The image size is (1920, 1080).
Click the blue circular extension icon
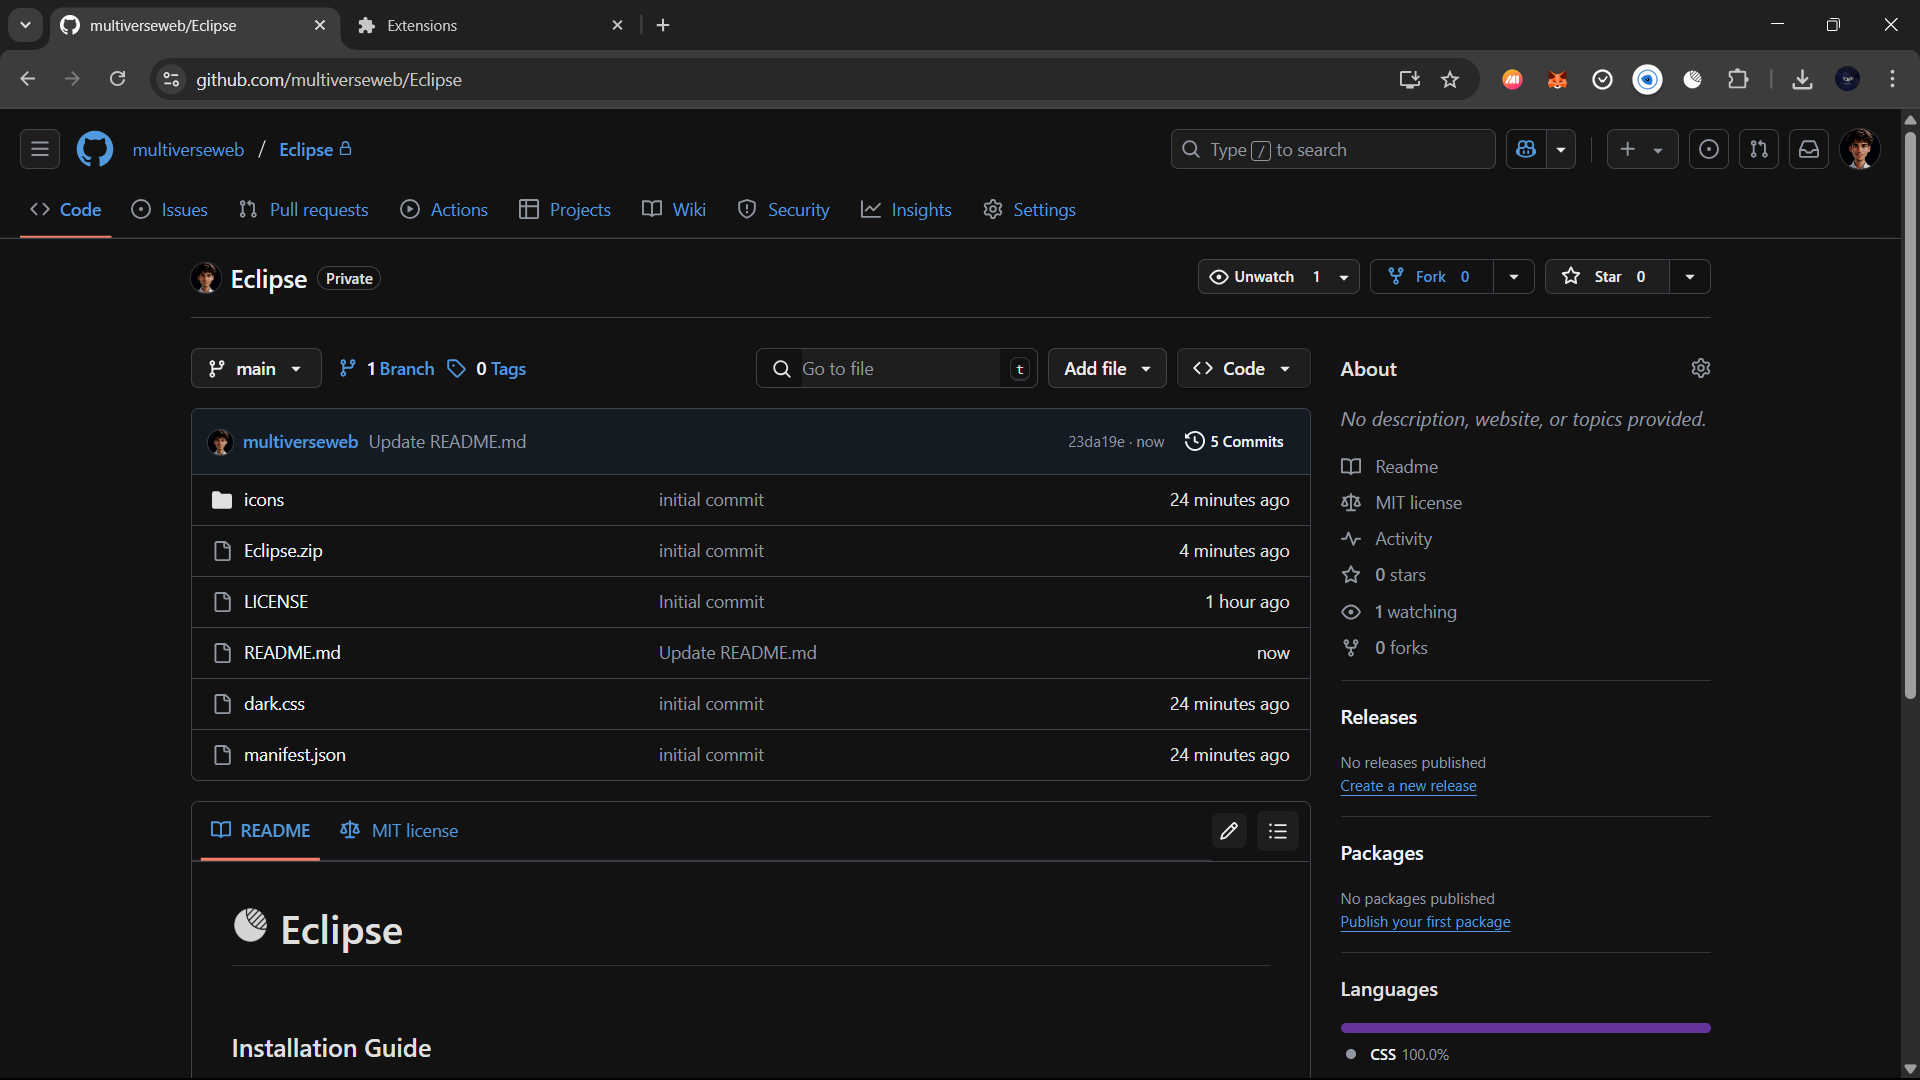[x=1647, y=80]
